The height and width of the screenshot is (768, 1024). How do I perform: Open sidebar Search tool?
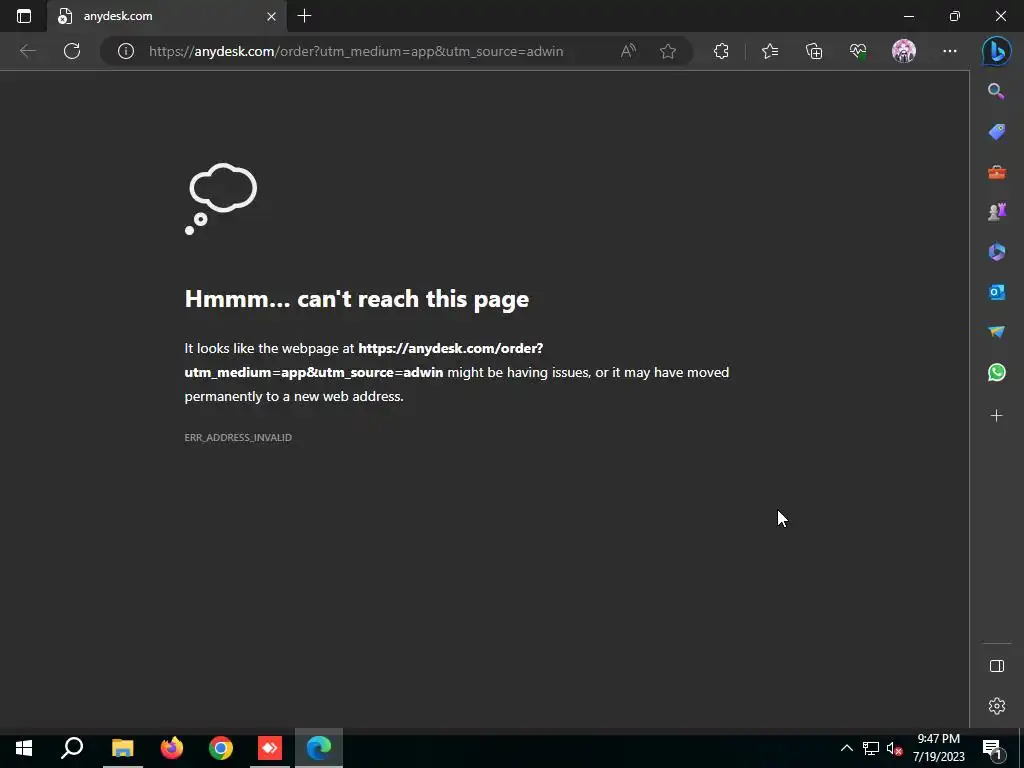pos(996,91)
